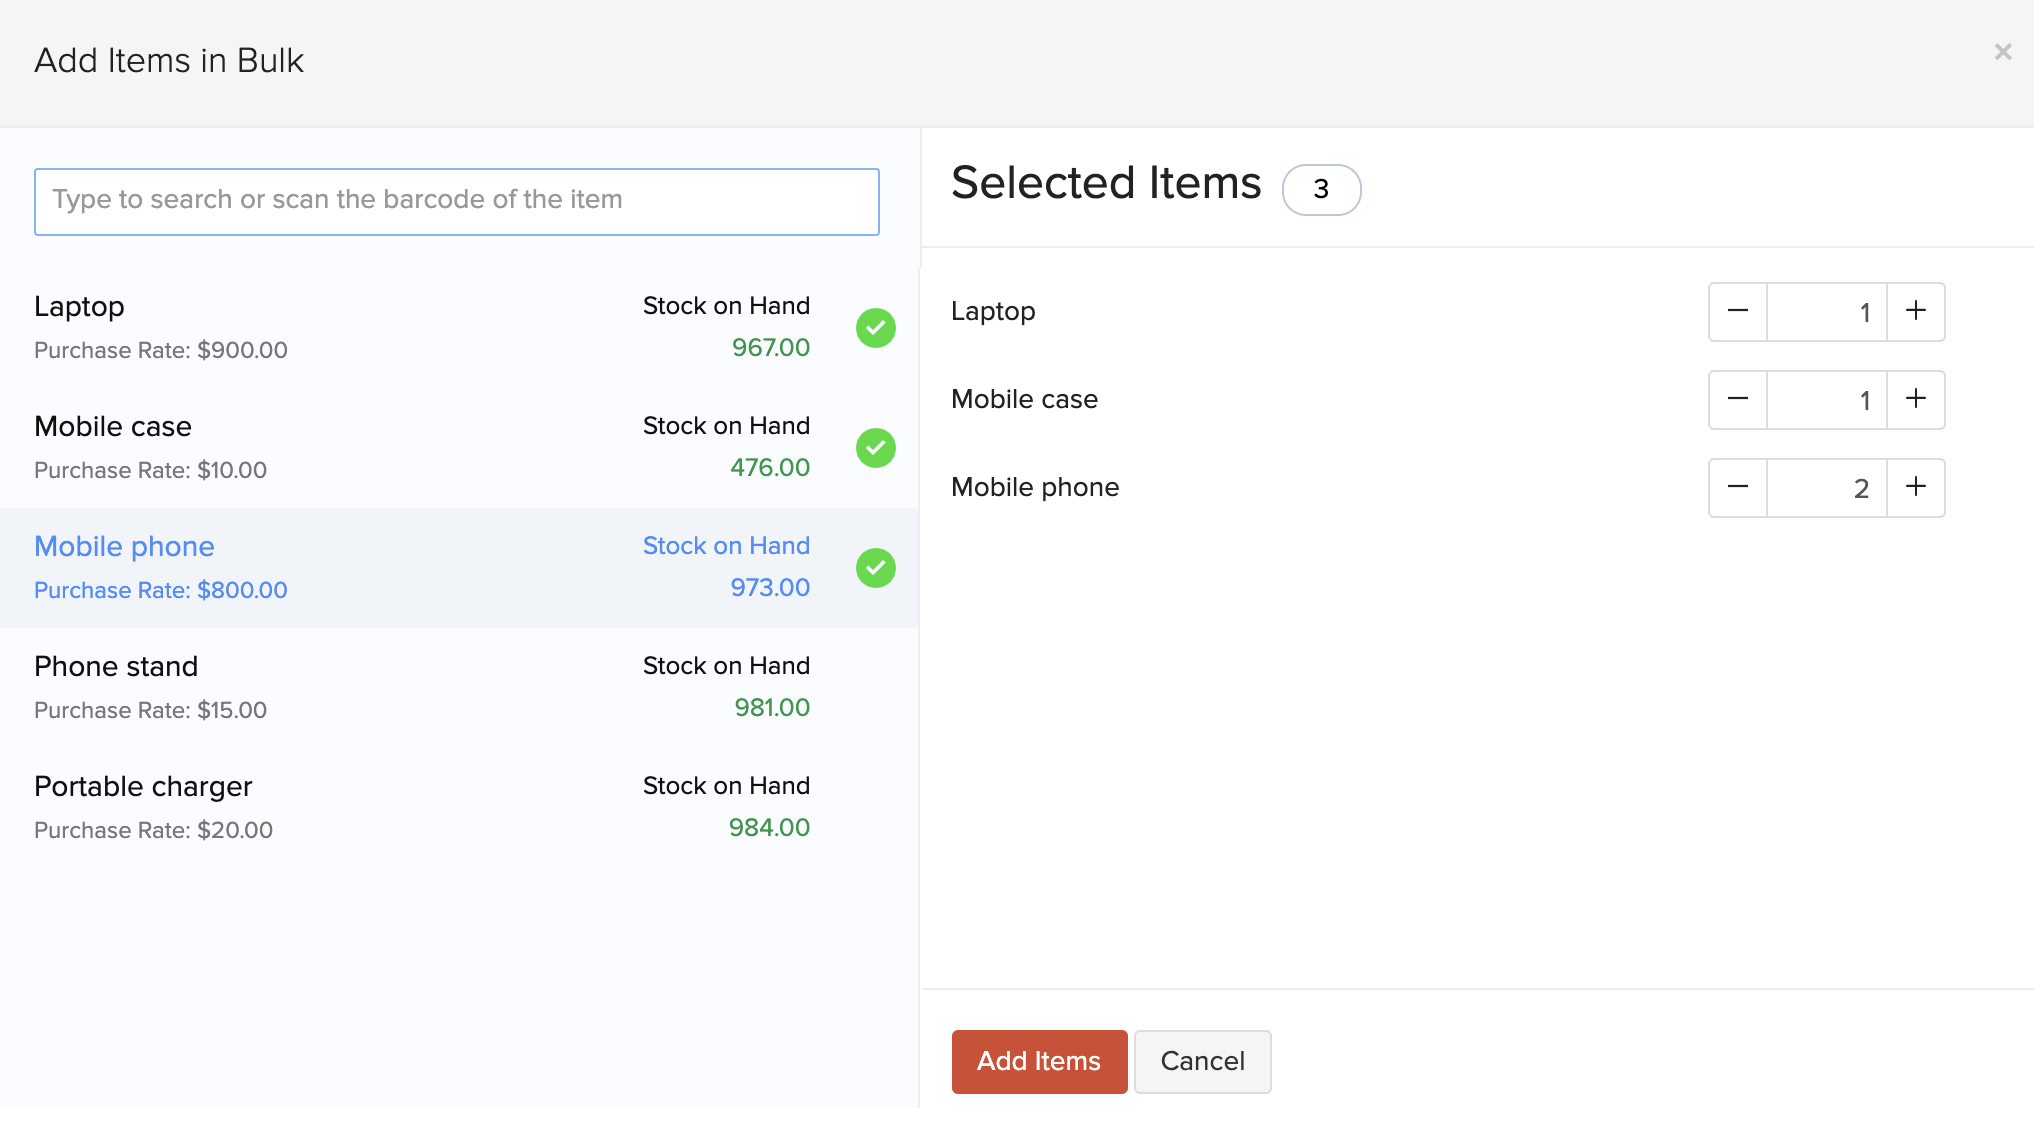Deselect the green checkmark on Laptop
This screenshot has width=2034, height=1122.
click(875, 328)
